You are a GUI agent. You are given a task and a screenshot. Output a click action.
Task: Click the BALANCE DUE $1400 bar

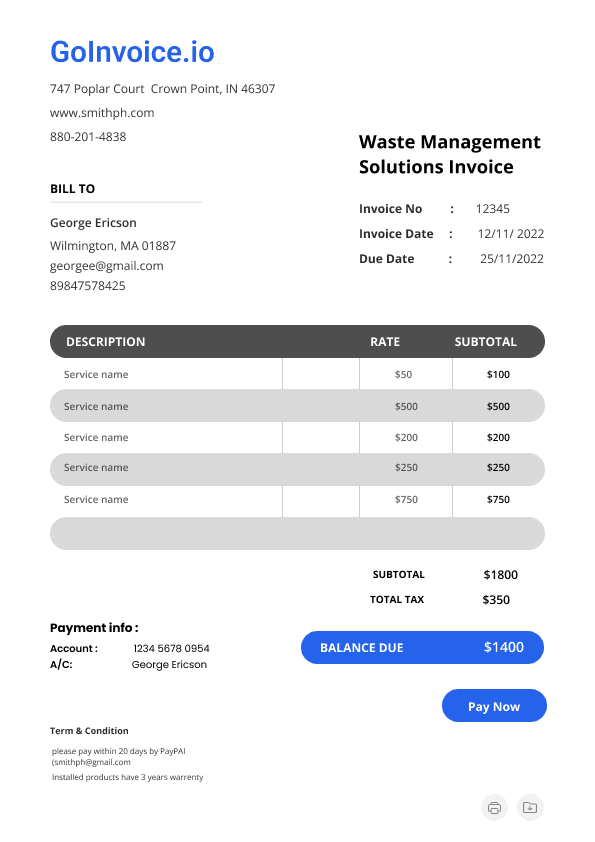coord(422,648)
